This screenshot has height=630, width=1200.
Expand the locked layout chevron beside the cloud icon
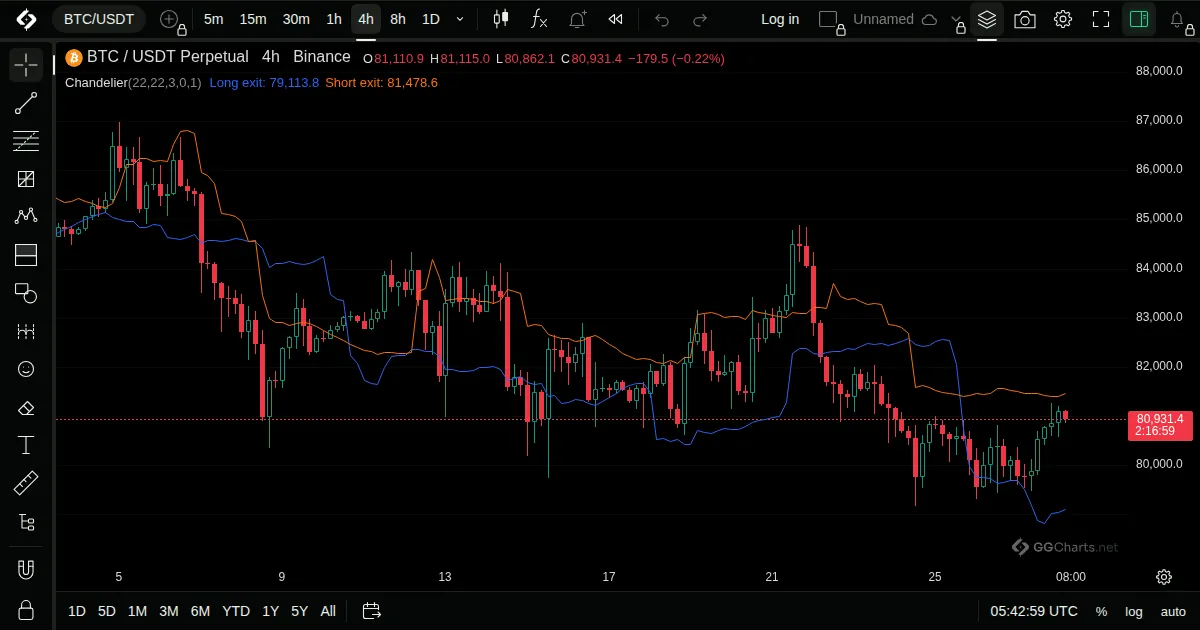958,19
